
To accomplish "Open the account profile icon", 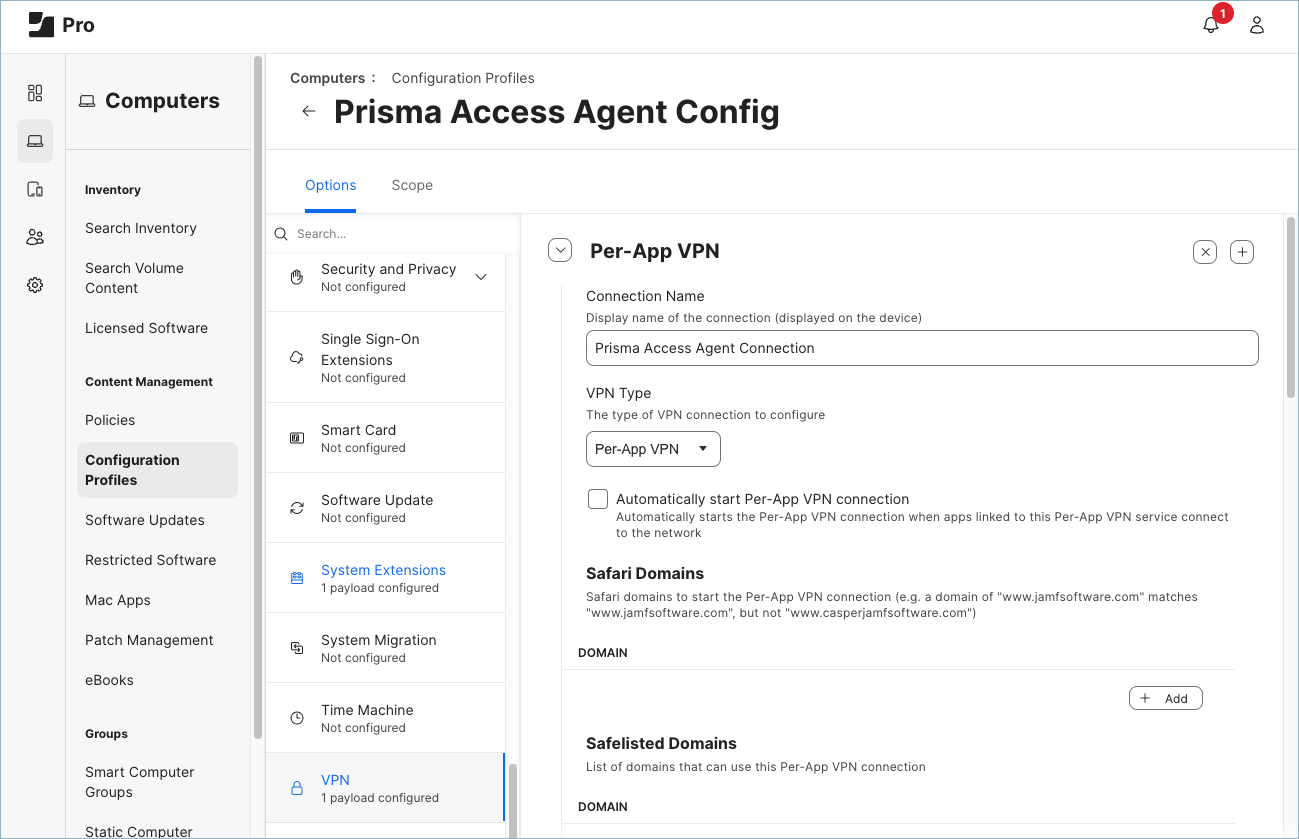I will (x=1257, y=24).
